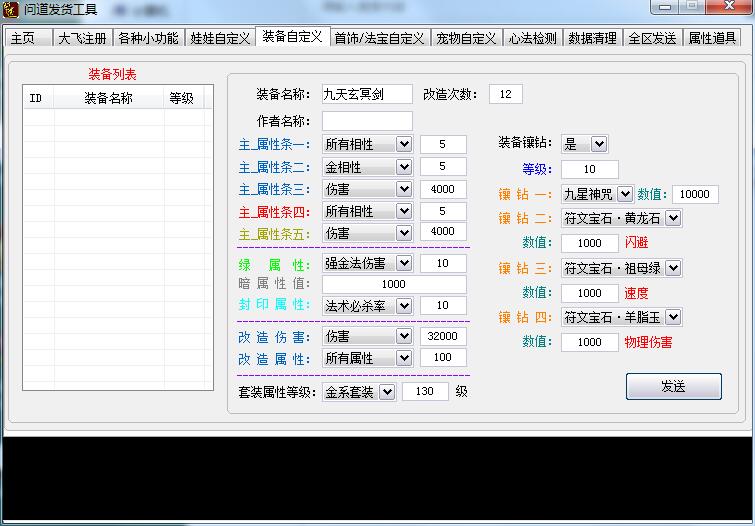The height and width of the screenshot is (526, 755).
Task: Click the 装备名称 input field
Action: point(367,94)
